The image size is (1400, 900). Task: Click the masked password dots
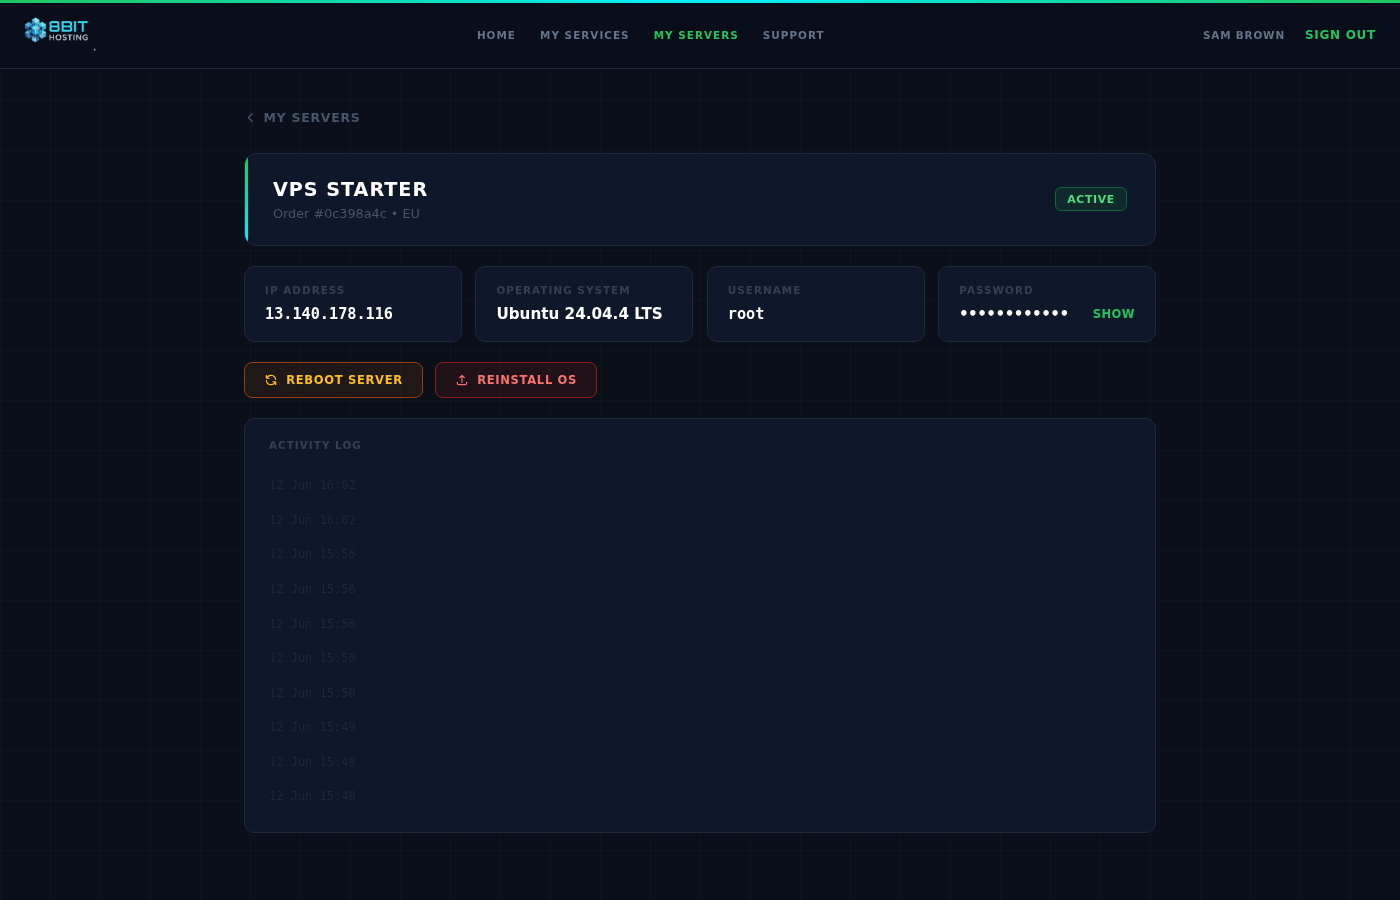click(x=1014, y=314)
